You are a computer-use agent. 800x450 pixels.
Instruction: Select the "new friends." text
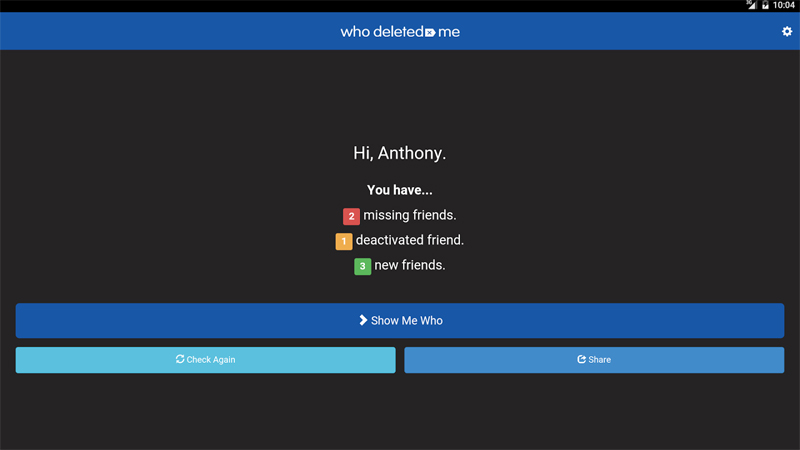coord(410,265)
